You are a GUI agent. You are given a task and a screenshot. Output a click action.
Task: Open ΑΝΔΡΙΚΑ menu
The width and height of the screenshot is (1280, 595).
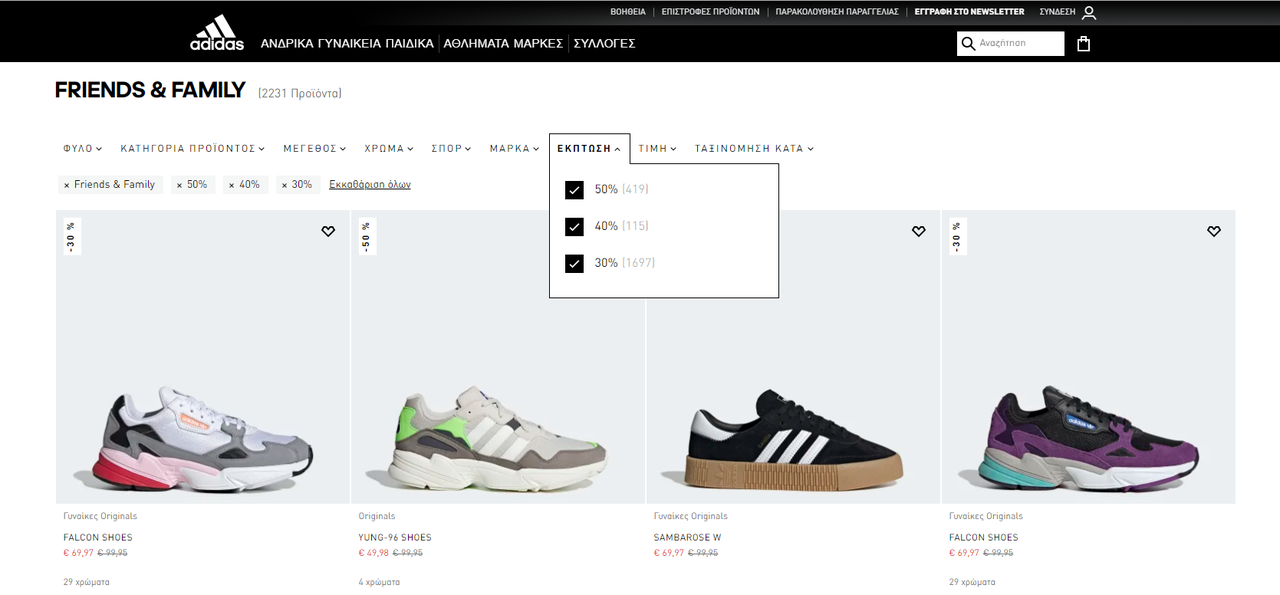point(287,44)
